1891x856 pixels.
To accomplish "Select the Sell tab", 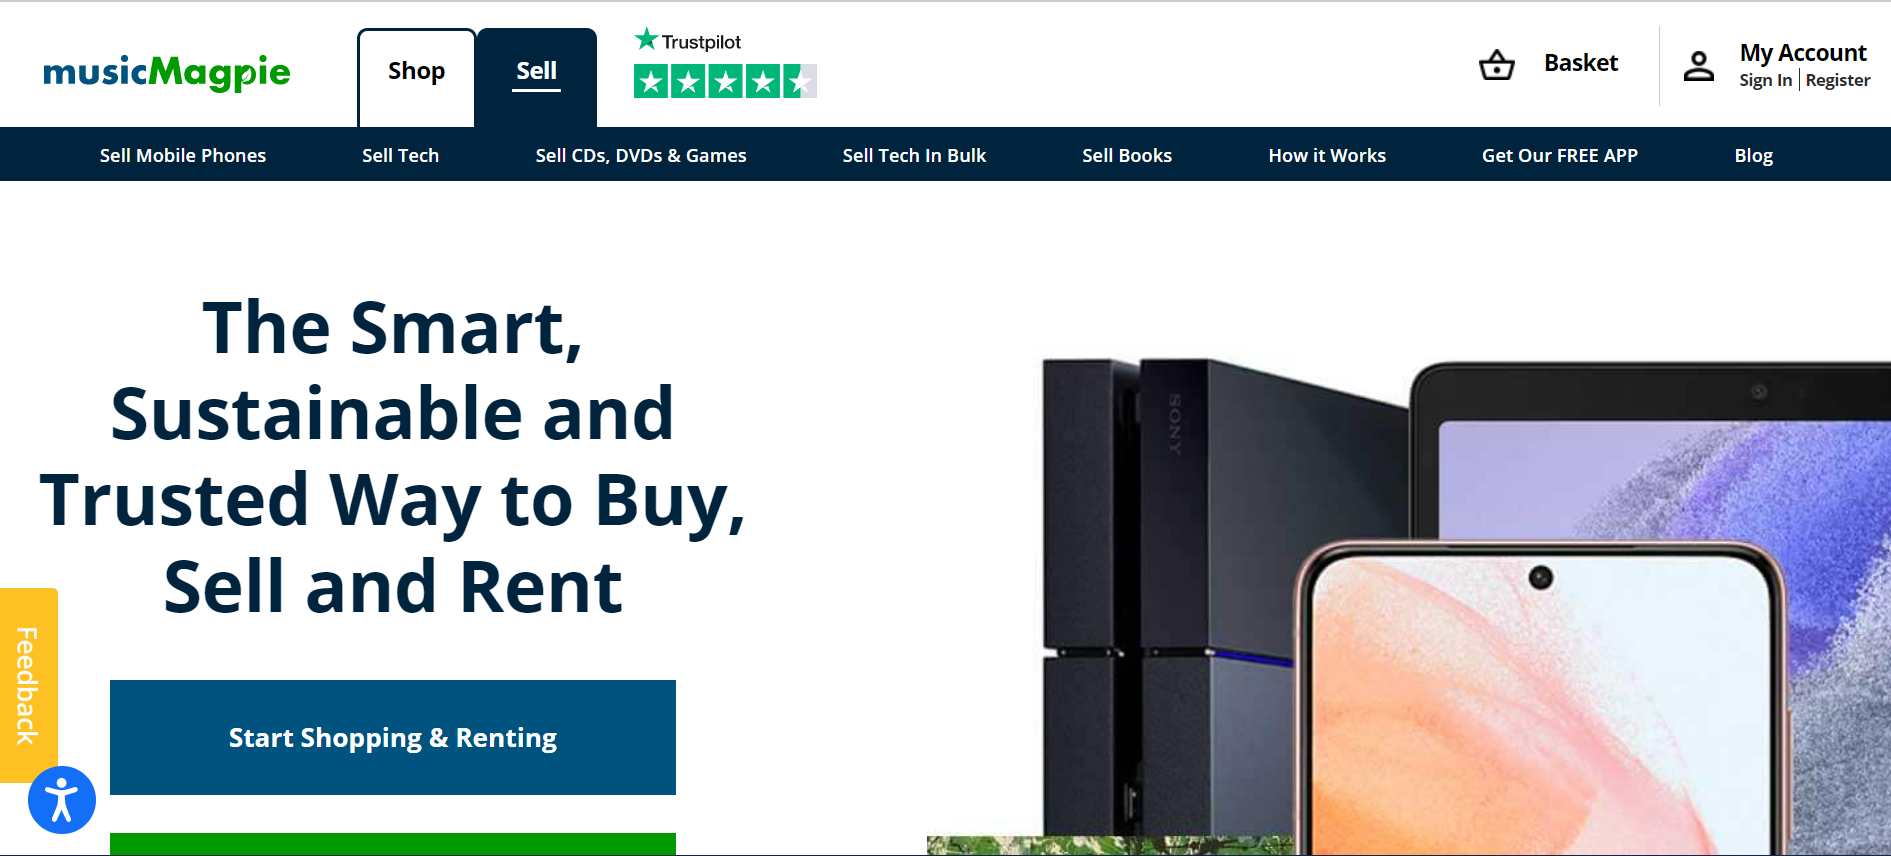I will coord(537,72).
